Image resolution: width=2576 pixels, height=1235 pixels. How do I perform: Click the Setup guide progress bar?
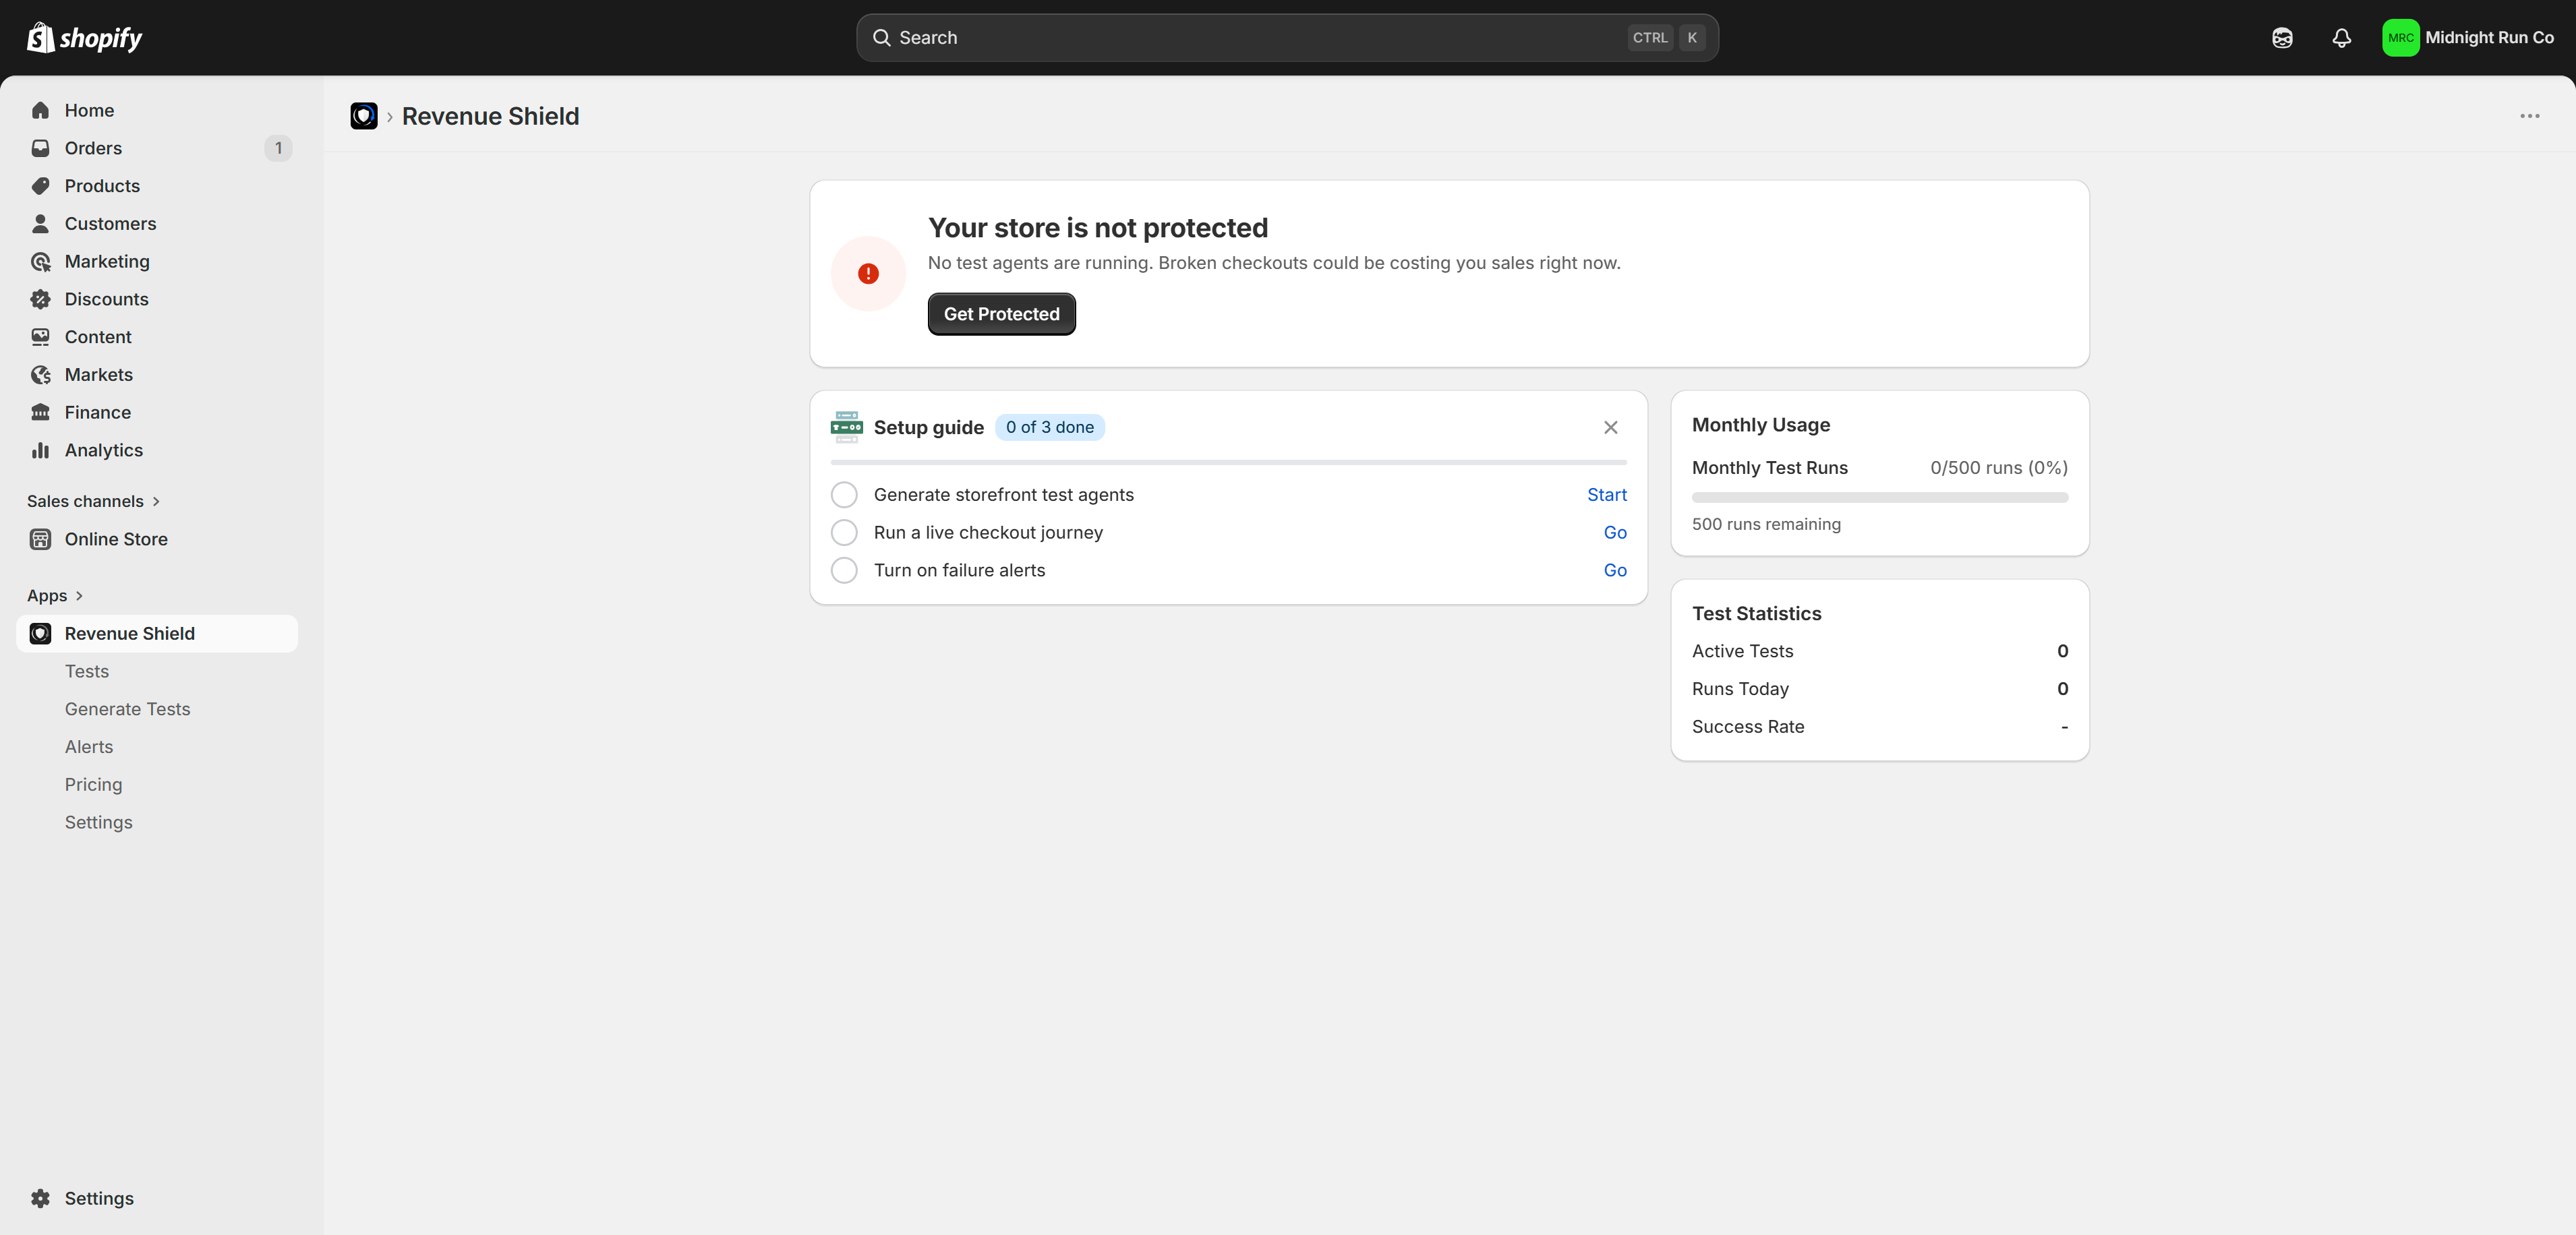pos(1228,462)
